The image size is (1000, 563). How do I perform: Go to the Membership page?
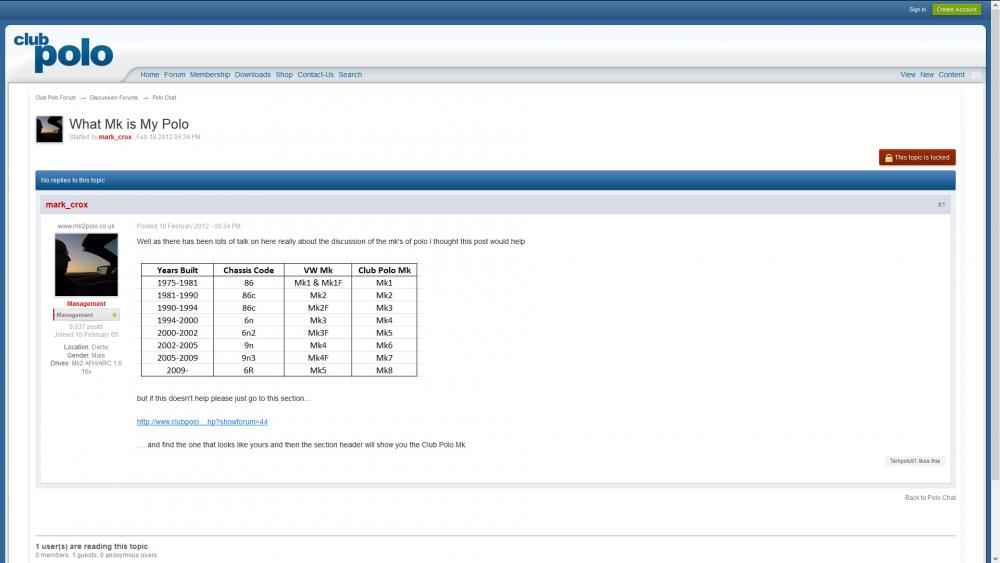pyautogui.click(x=210, y=75)
